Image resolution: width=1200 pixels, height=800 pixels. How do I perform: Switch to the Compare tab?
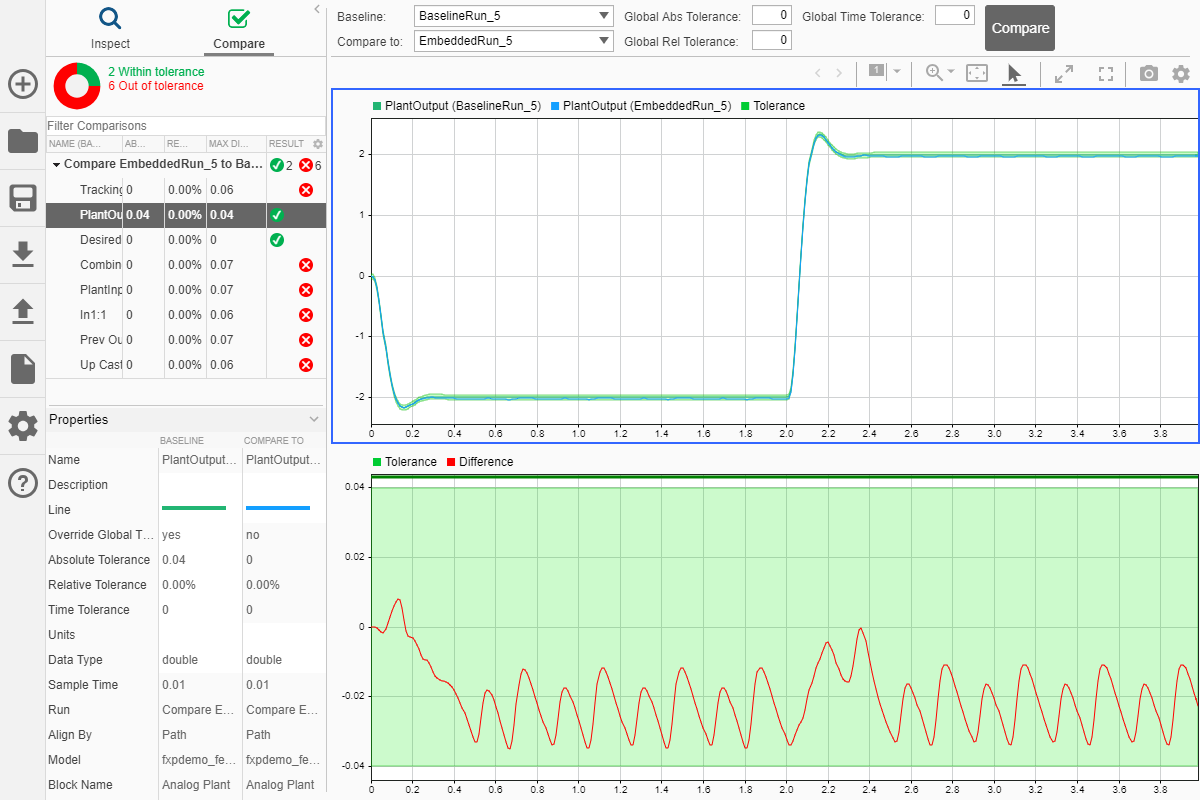tap(239, 28)
